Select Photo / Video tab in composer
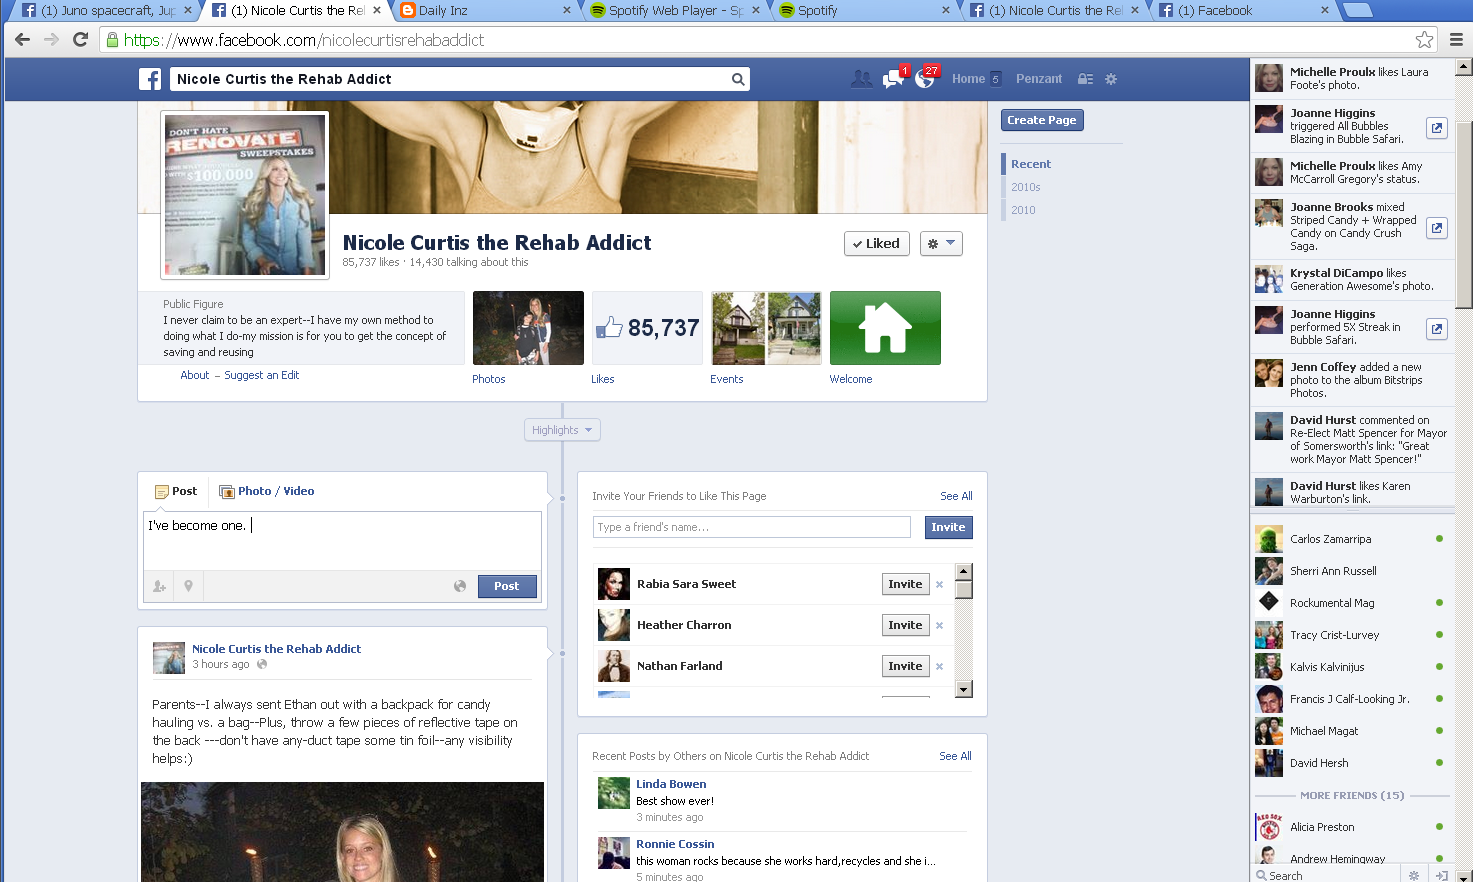Viewport: 1473px width, 882px height. coord(267,491)
